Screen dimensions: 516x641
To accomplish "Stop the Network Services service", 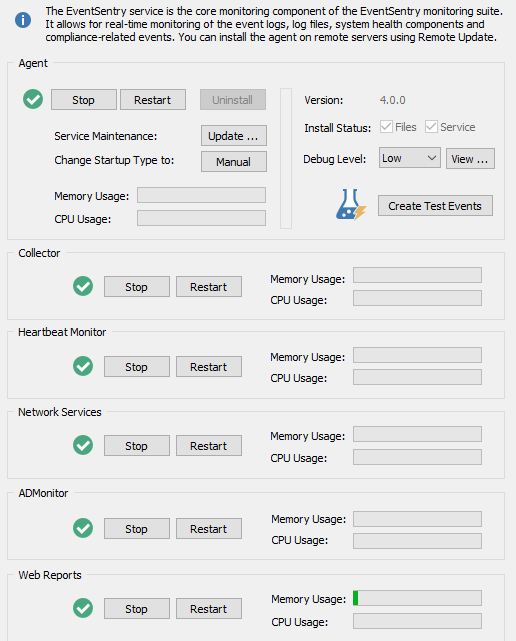I will (137, 446).
